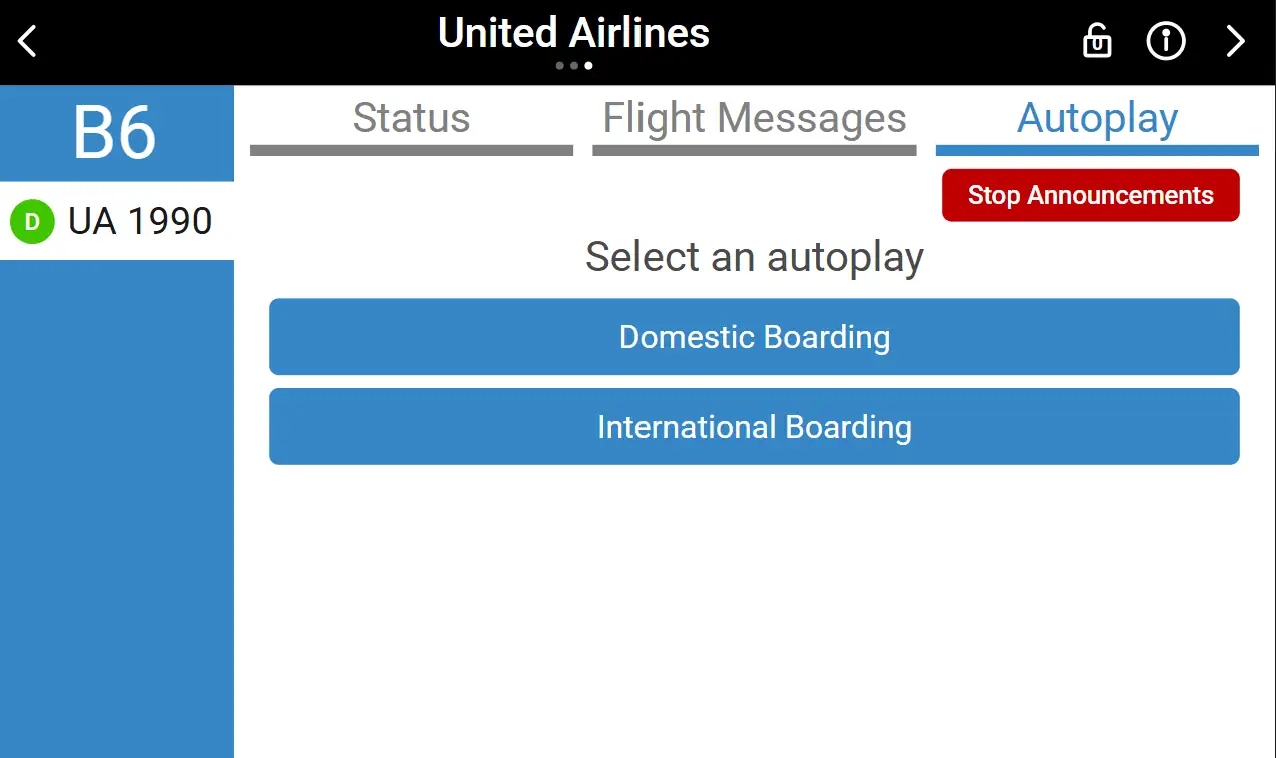1276x758 pixels.
Task: Select flight UA 1990 in the sidebar
Action: 117,221
